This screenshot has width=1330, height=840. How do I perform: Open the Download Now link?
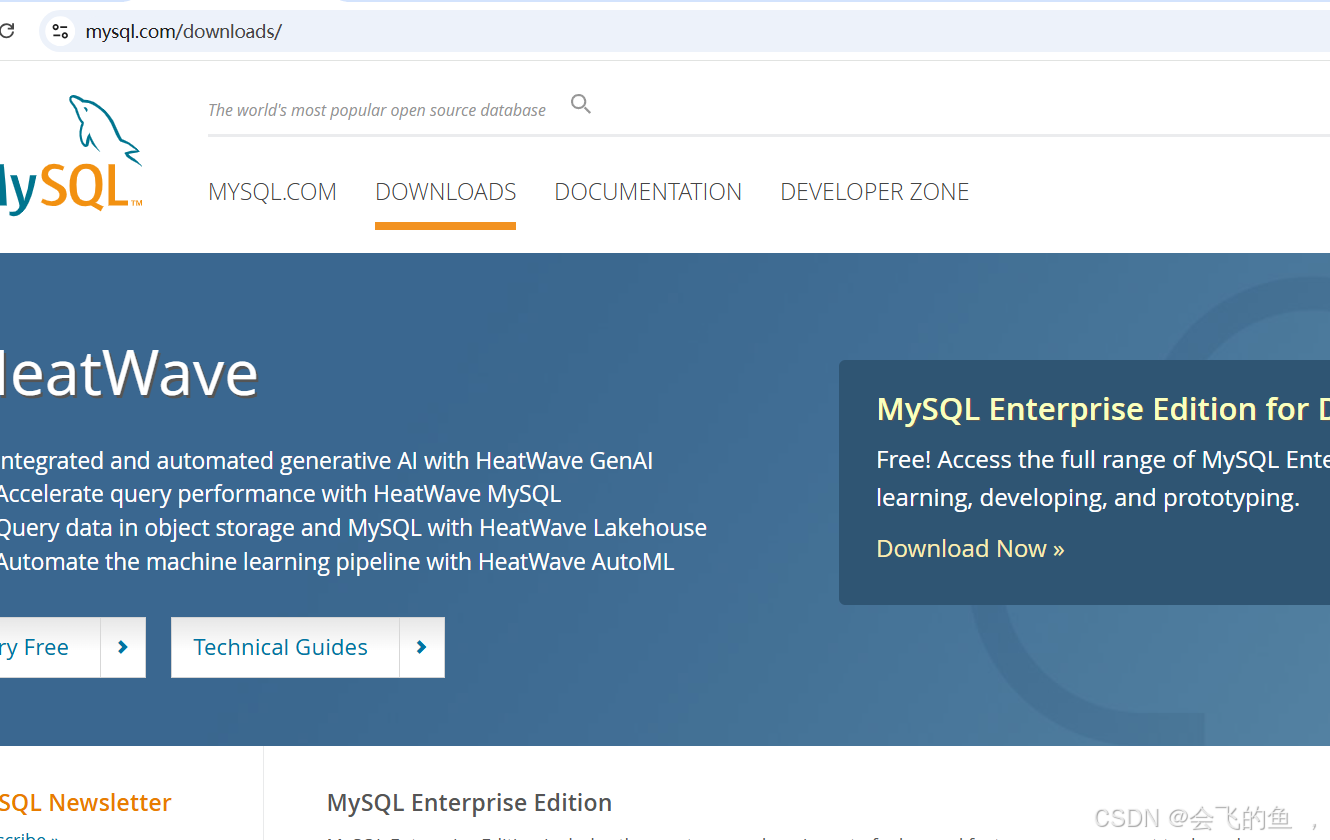(968, 548)
